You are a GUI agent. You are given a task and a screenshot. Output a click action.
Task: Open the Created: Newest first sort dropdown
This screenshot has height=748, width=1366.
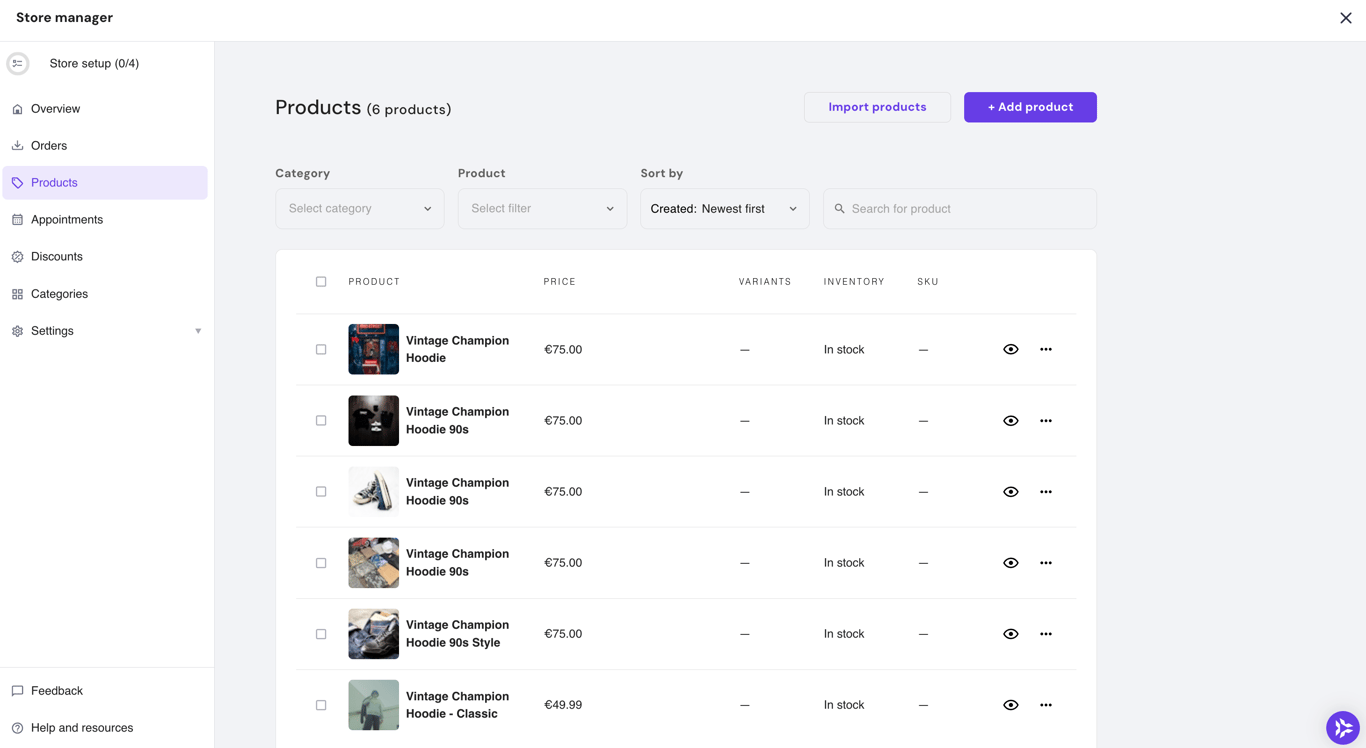coord(724,208)
